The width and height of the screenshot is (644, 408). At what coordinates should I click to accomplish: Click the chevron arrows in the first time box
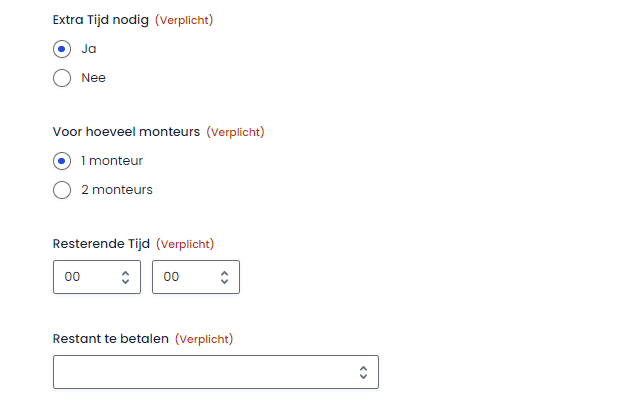125,277
